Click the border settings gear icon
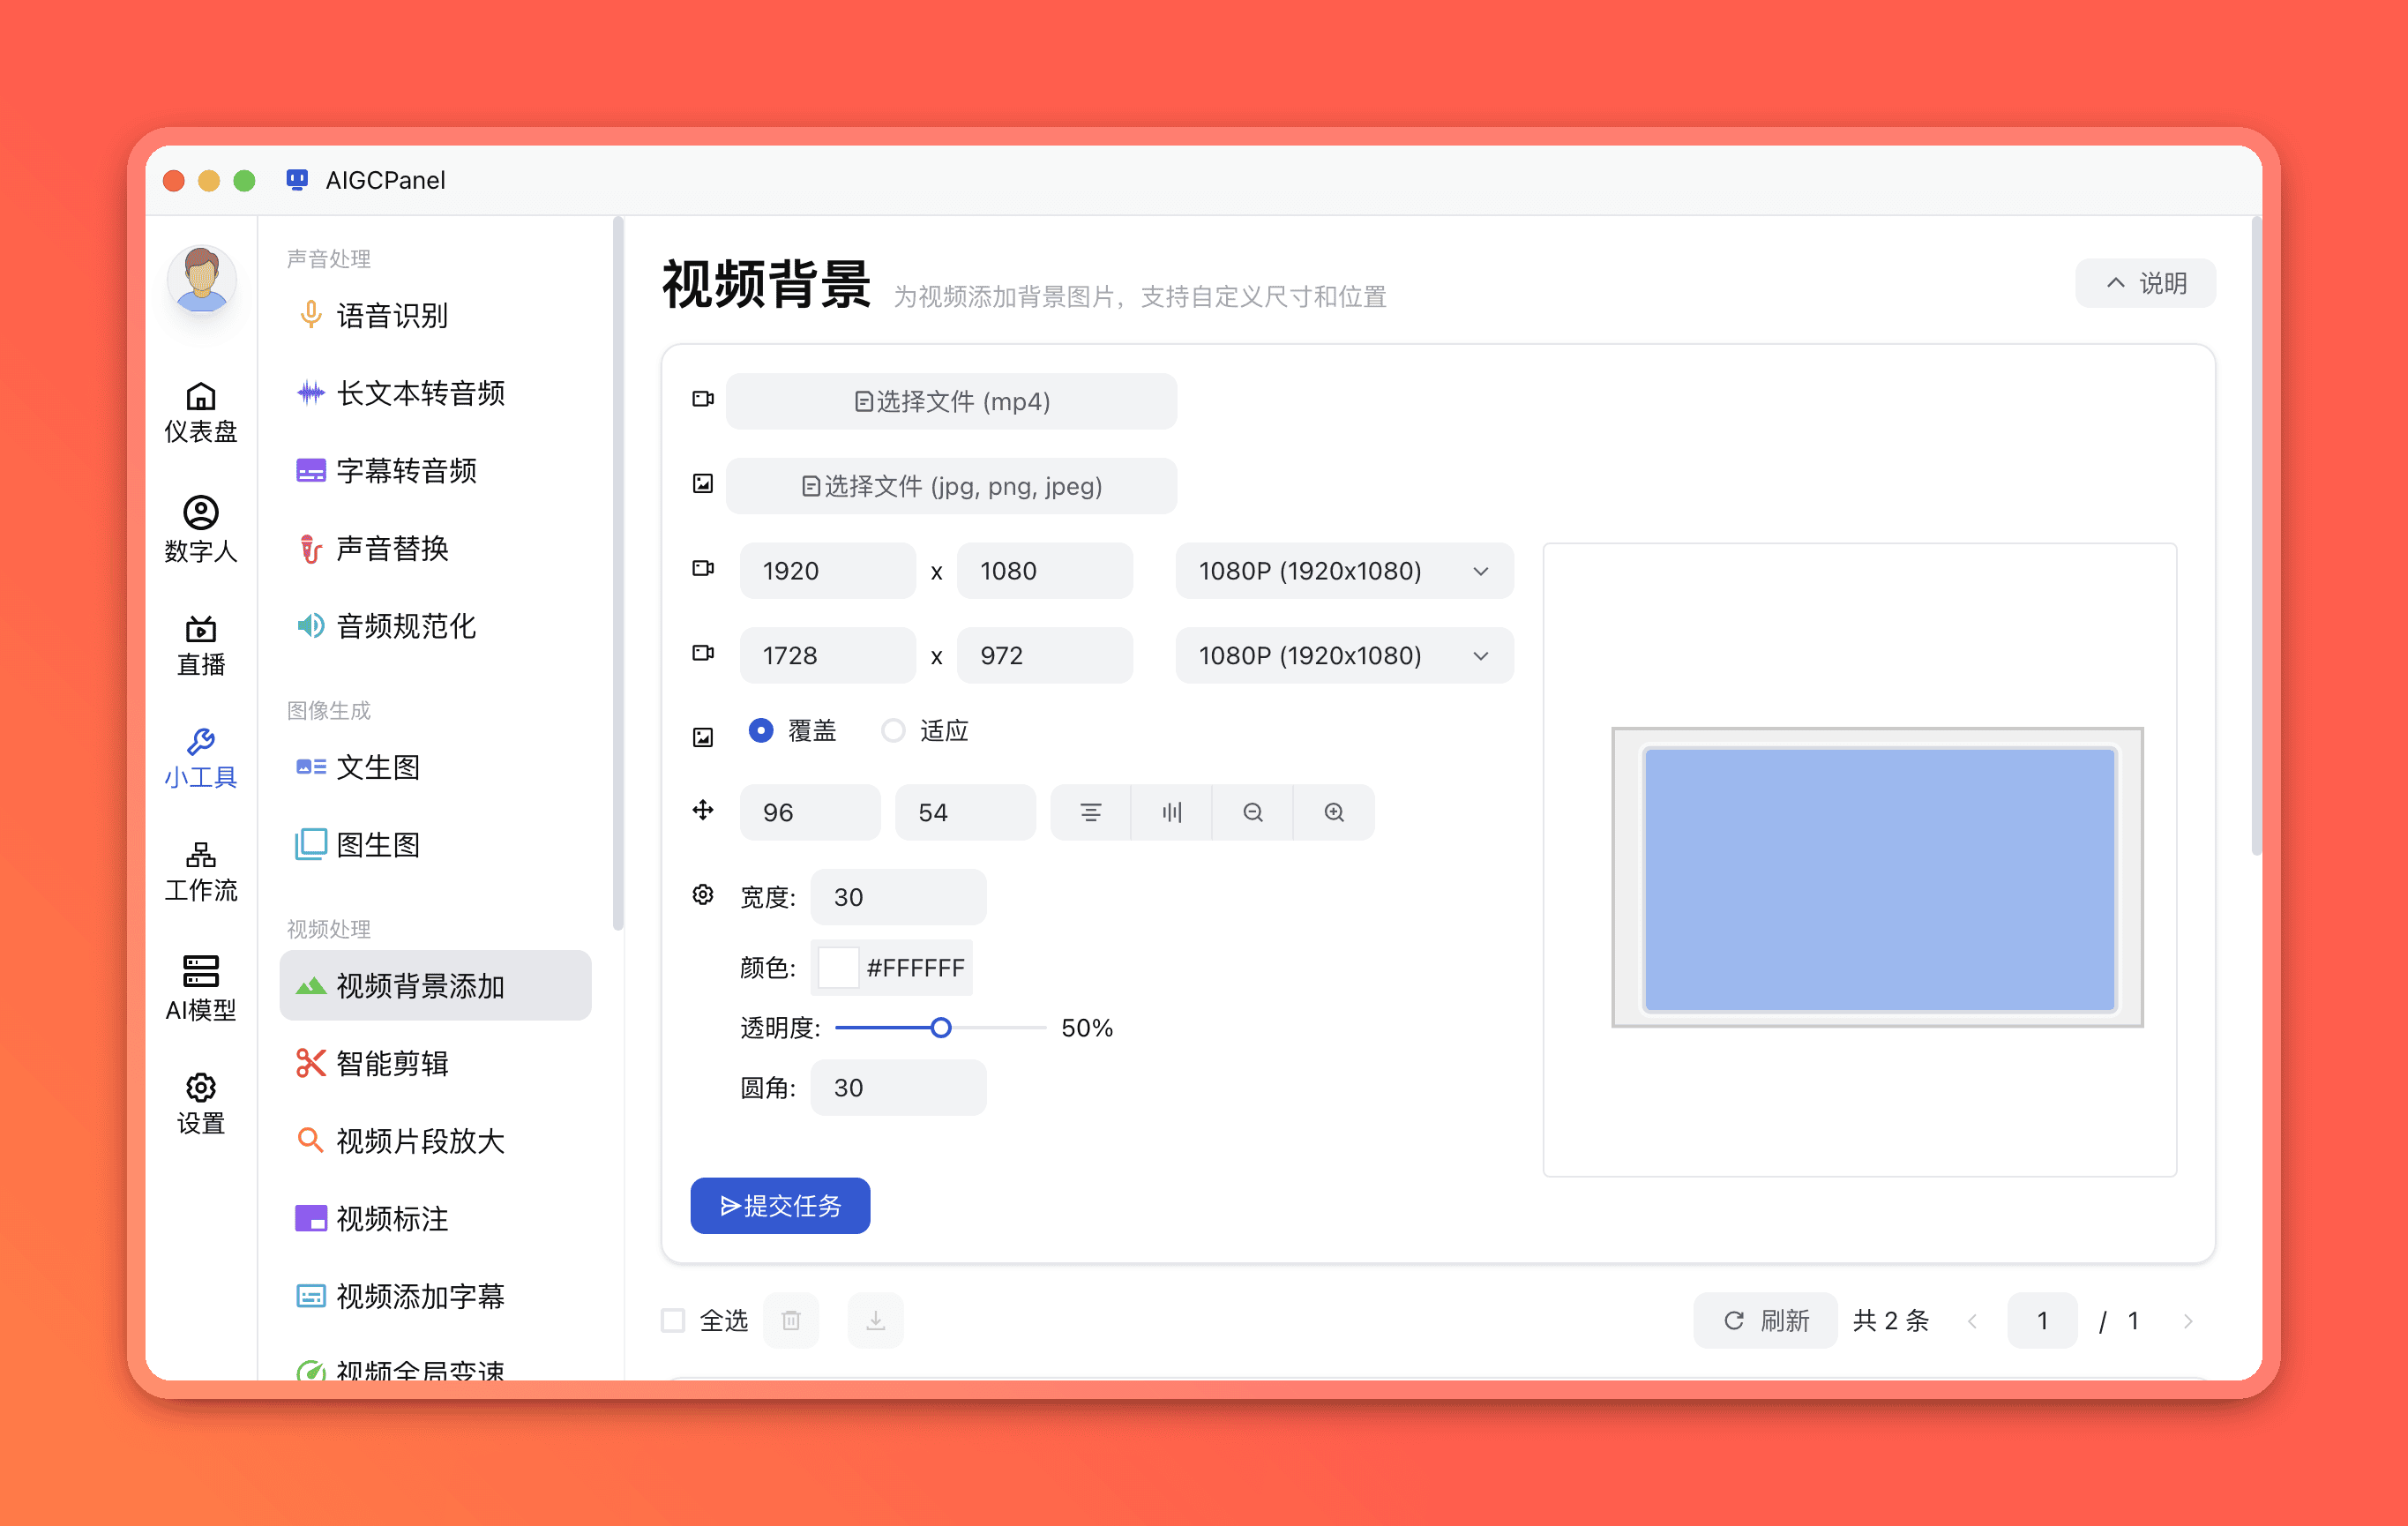Screen dimensions: 2408x1526 coord(703,895)
